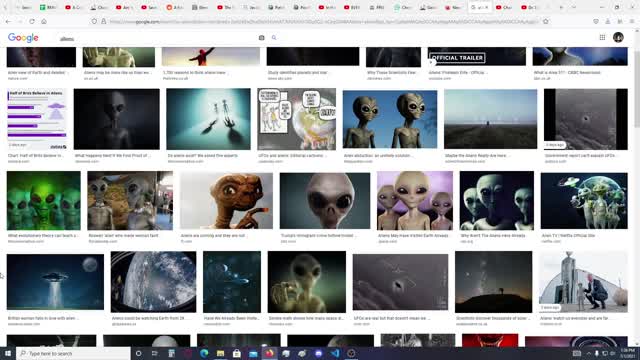Image resolution: width=640 pixels, height=360 pixels.
Task: Open the browser home page icon
Action: (x=44, y=21)
